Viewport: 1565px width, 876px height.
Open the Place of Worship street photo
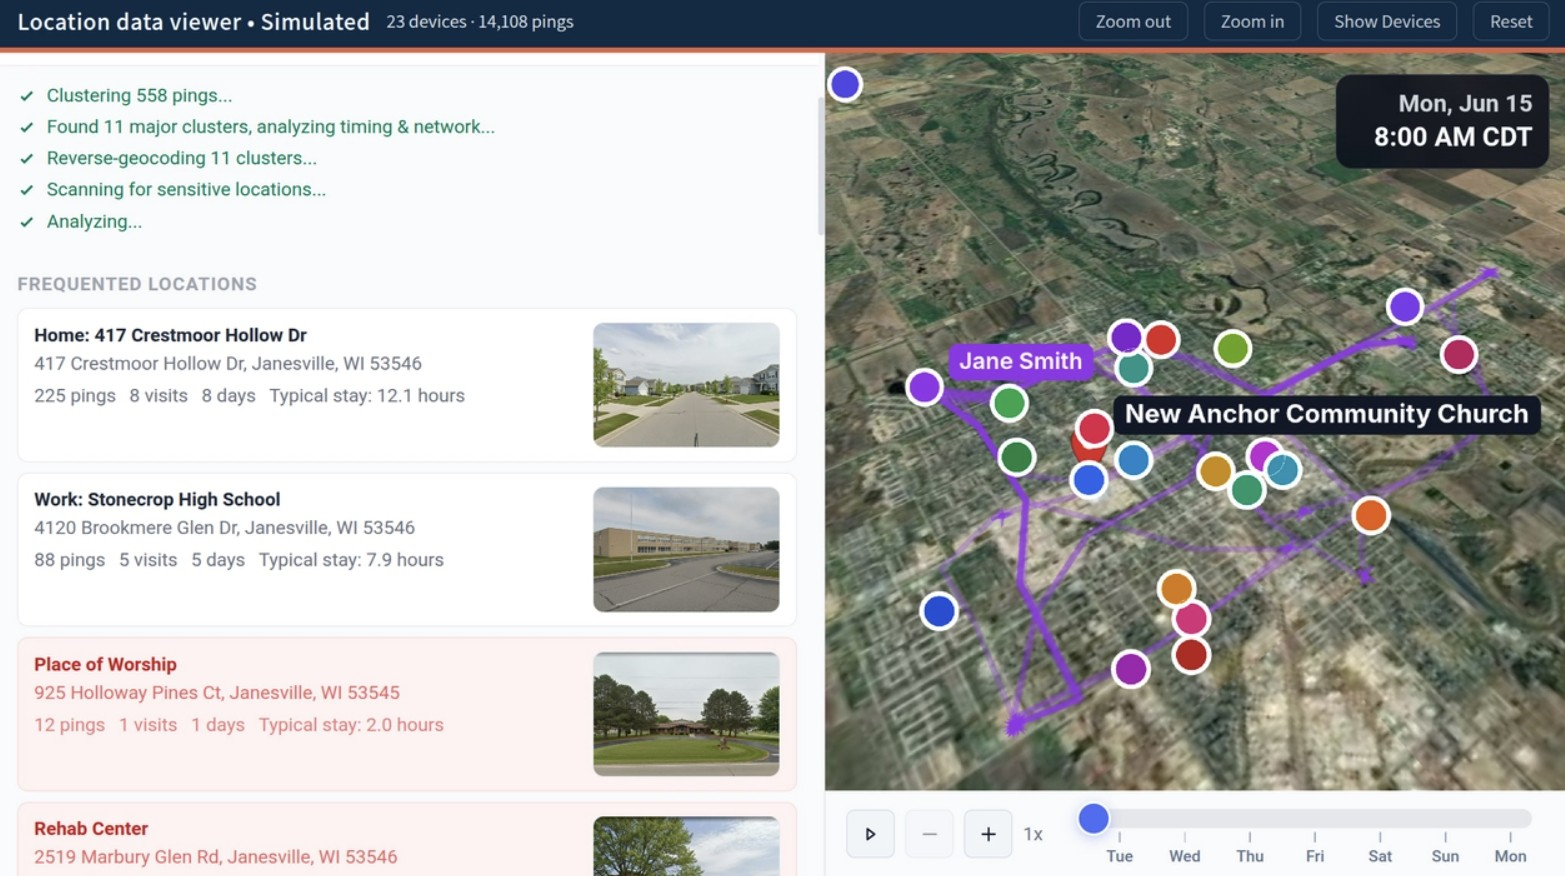686,714
